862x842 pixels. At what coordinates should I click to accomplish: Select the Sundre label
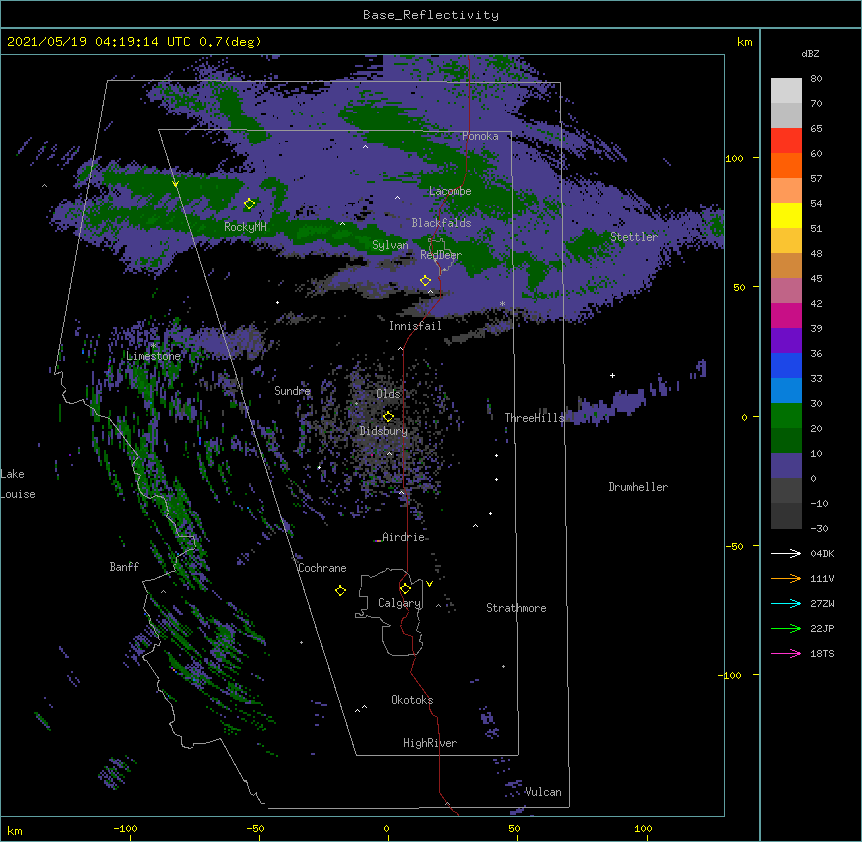click(x=292, y=391)
